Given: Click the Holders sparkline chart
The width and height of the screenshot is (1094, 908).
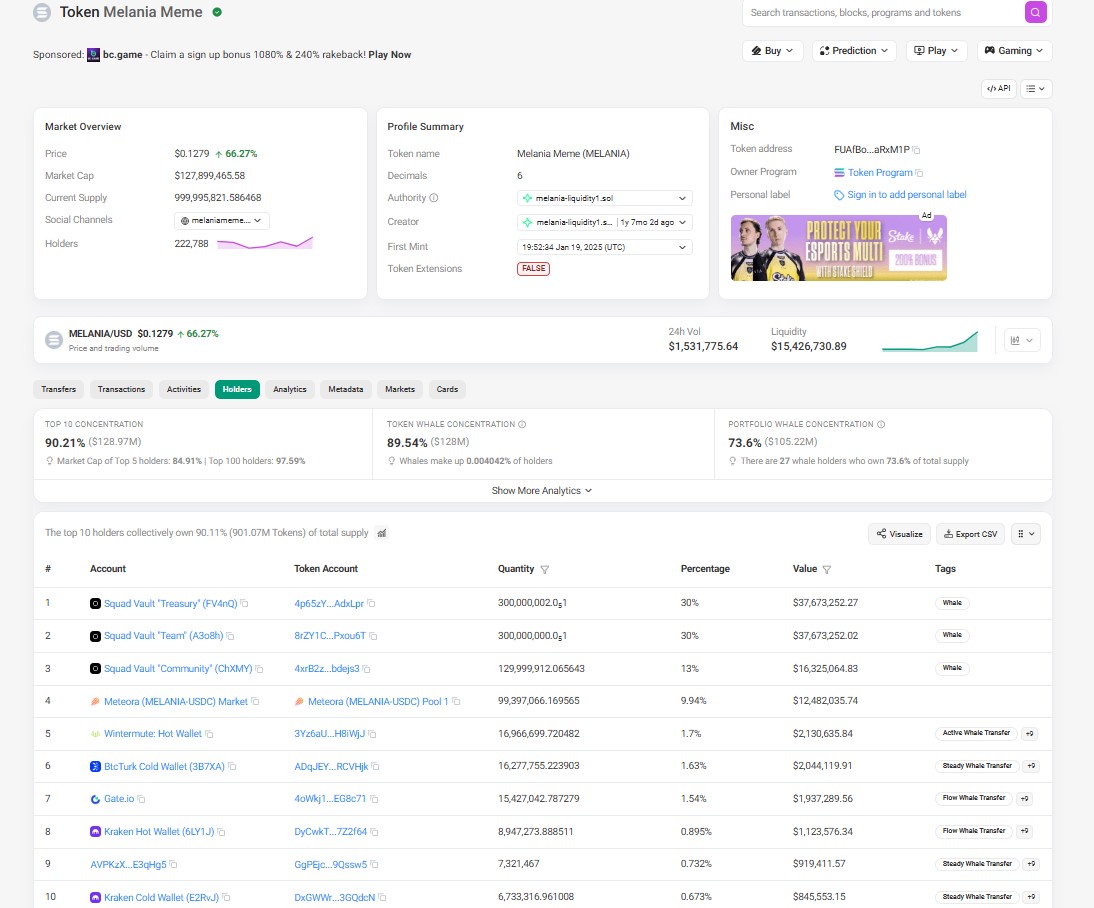Looking at the screenshot, I should 265,243.
